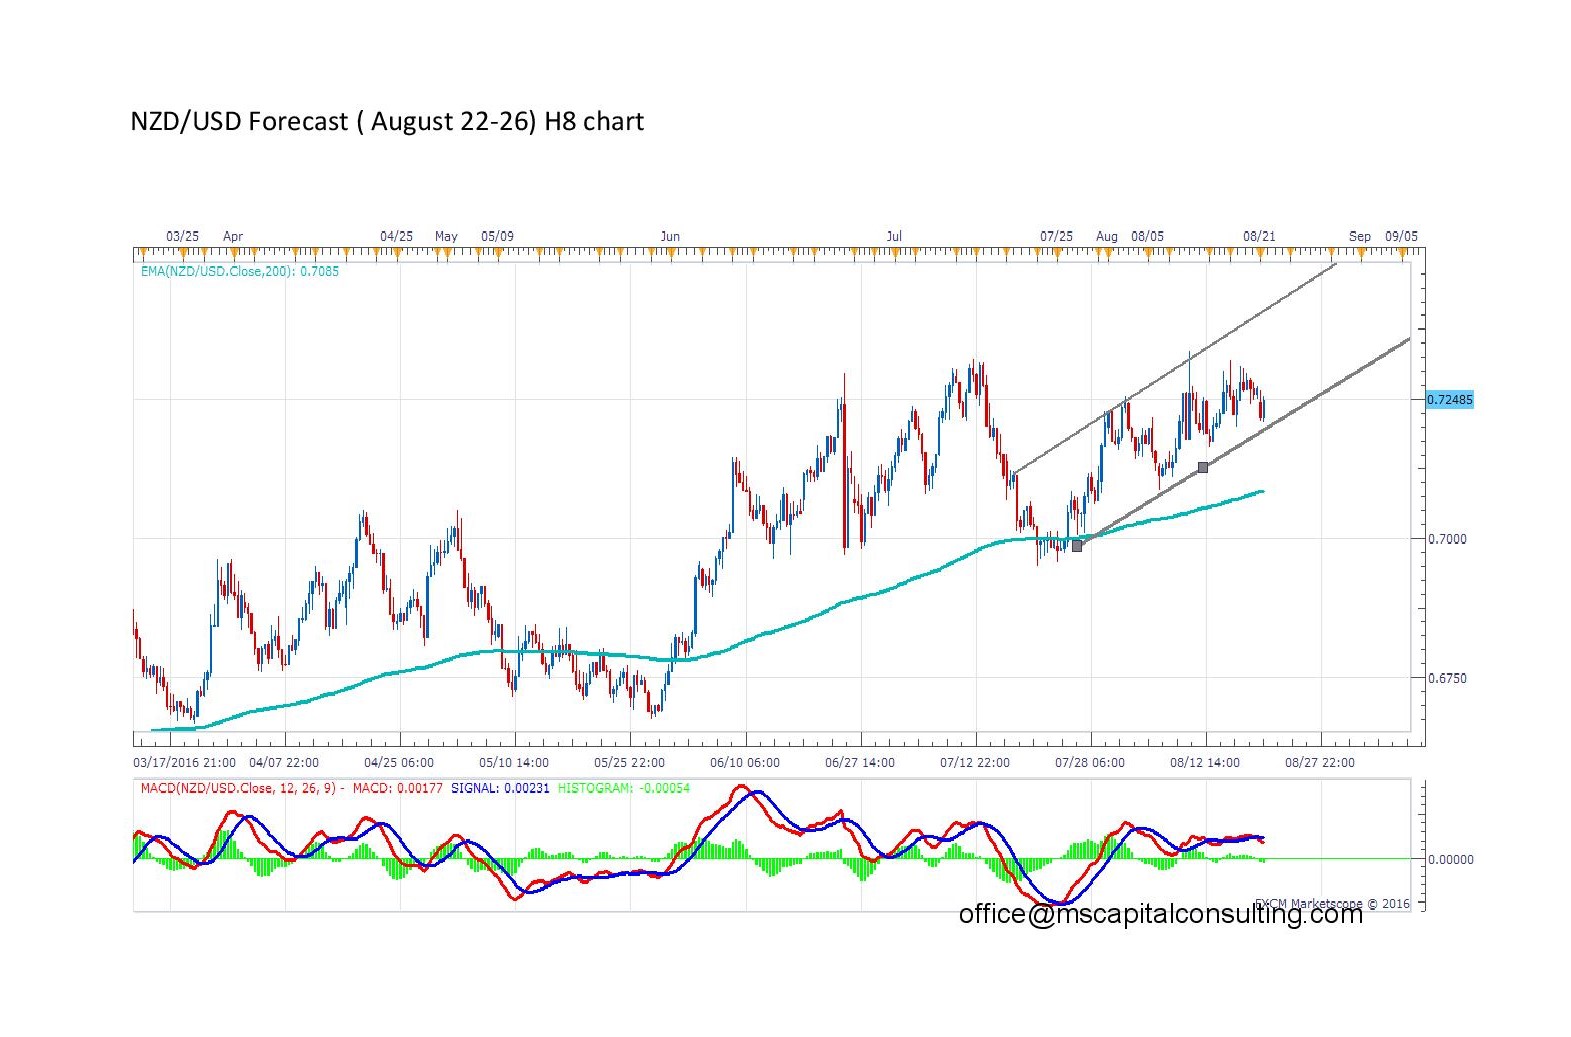Click the 0.6750 price axis label
Viewport: 1571px width, 1037px height.
pos(1447,678)
